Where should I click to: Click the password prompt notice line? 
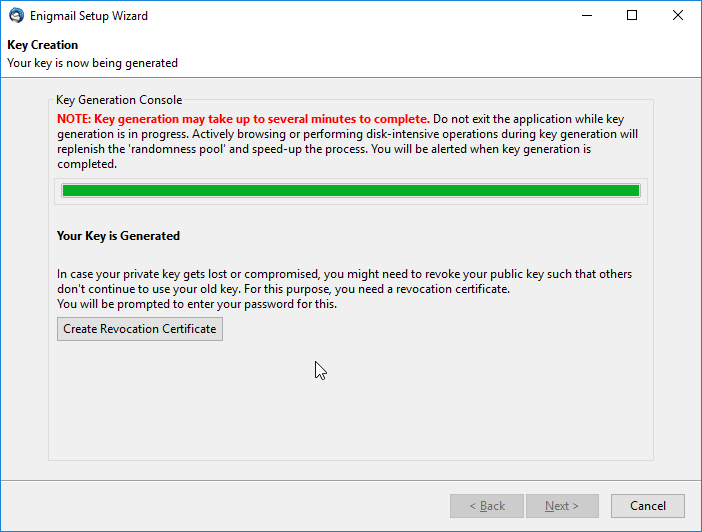tap(197, 304)
